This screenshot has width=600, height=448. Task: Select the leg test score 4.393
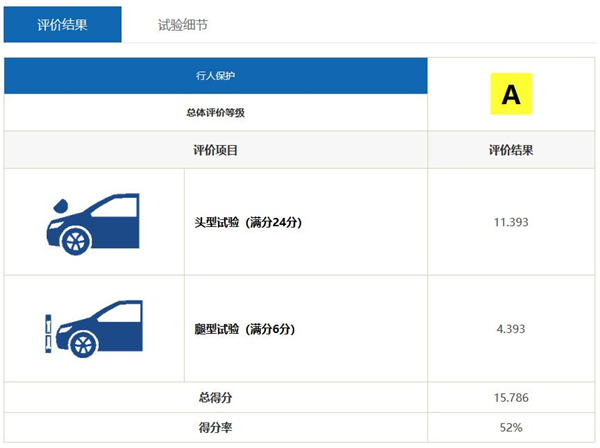click(511, 329)
